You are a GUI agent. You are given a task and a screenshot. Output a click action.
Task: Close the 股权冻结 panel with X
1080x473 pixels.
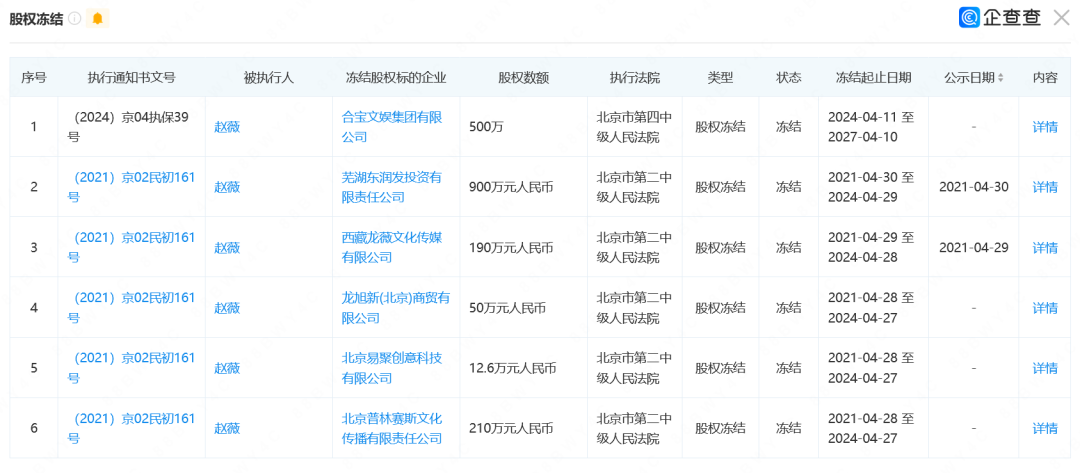click(x=1061, y=18)
